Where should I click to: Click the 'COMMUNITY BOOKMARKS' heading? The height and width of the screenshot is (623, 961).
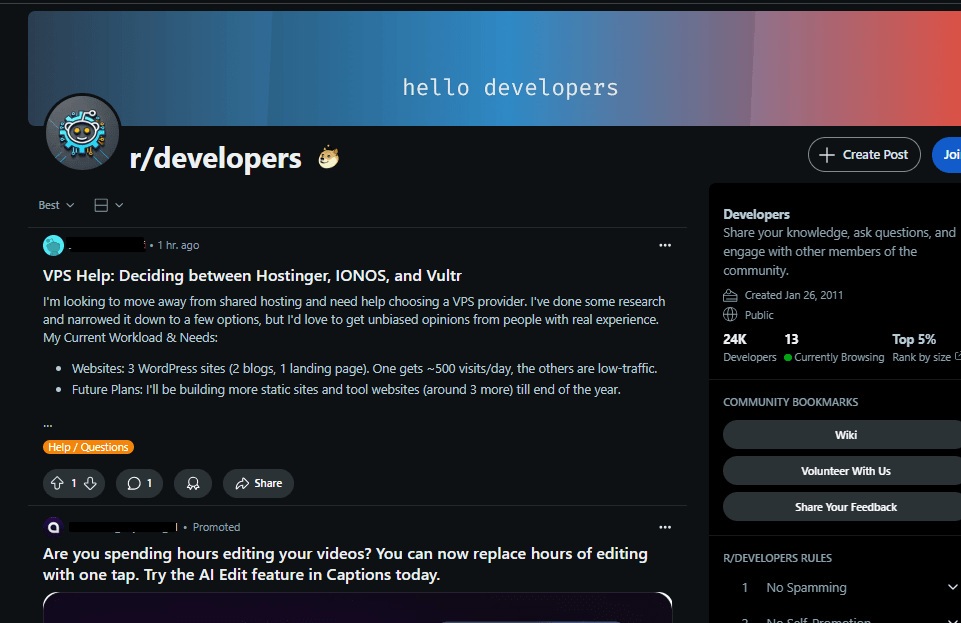point(791,402)
